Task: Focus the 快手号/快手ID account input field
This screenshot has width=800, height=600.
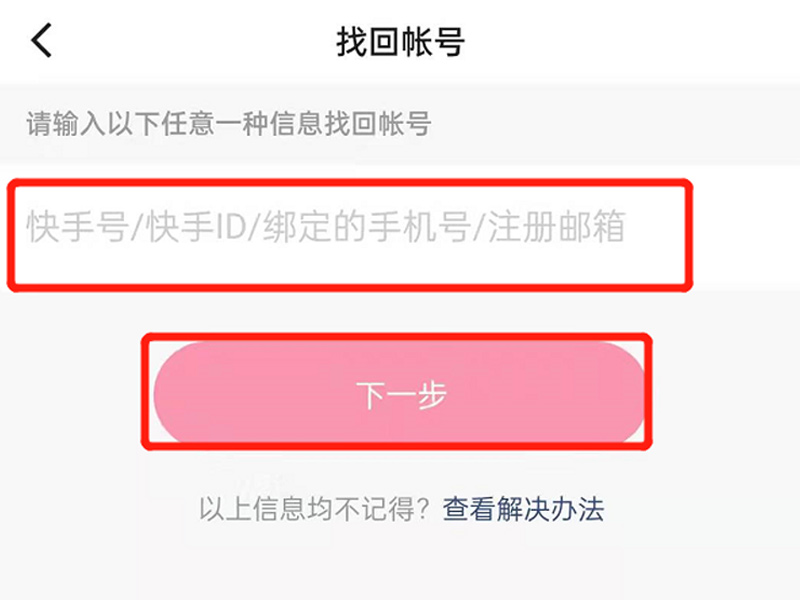Action: pyautogui.click(x=350, y=228)
